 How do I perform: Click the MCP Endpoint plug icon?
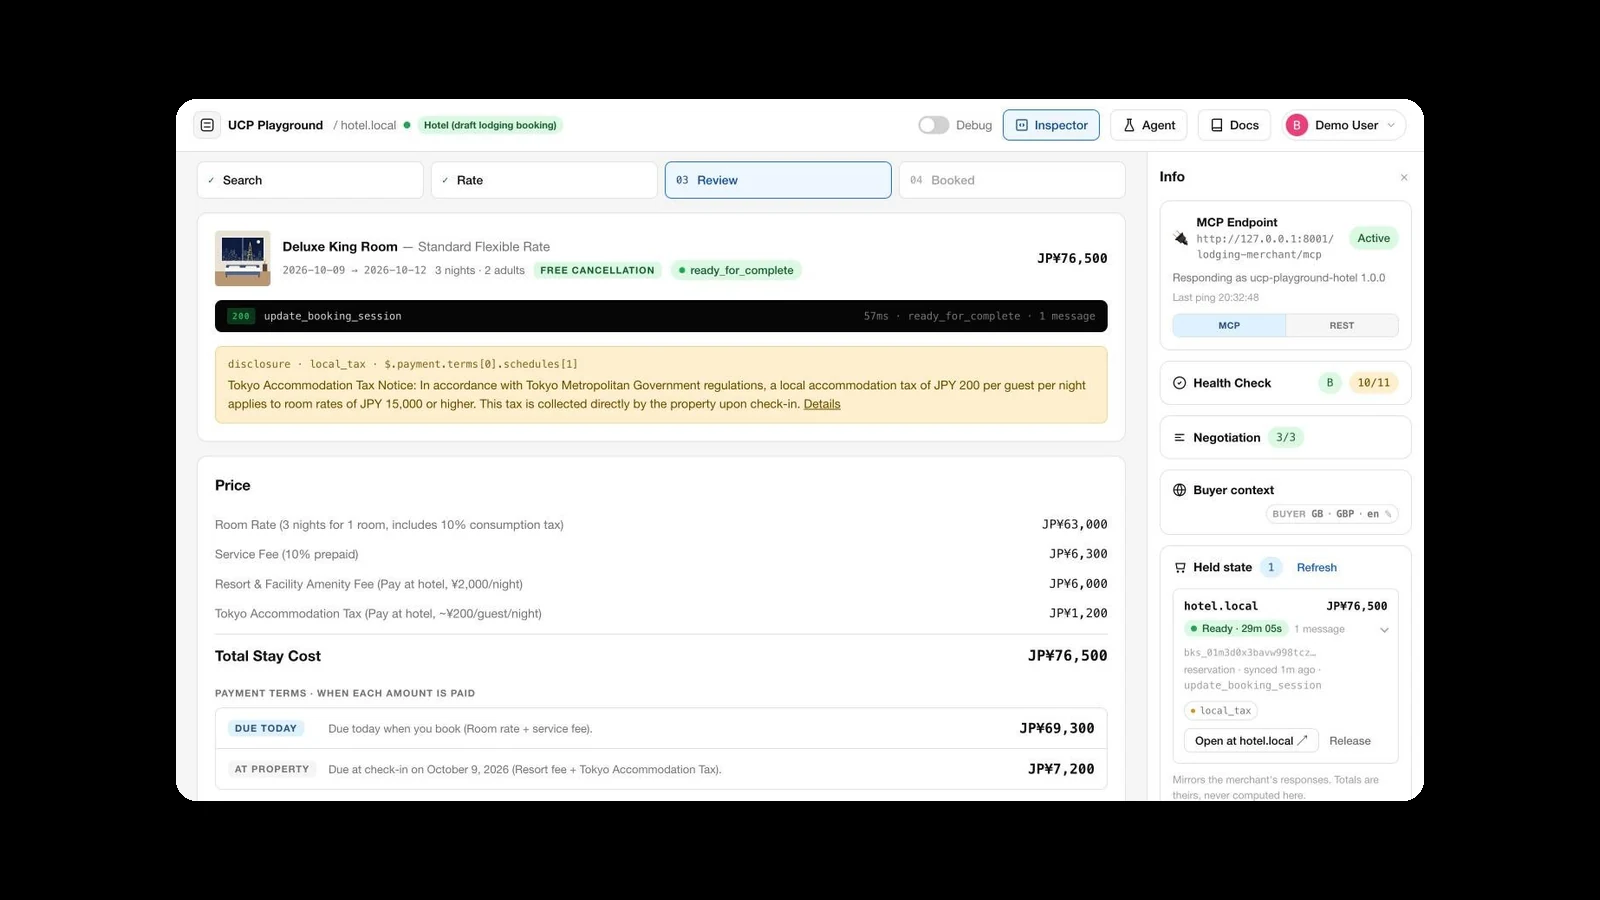pyautogui.click(x=1181, y=238)
